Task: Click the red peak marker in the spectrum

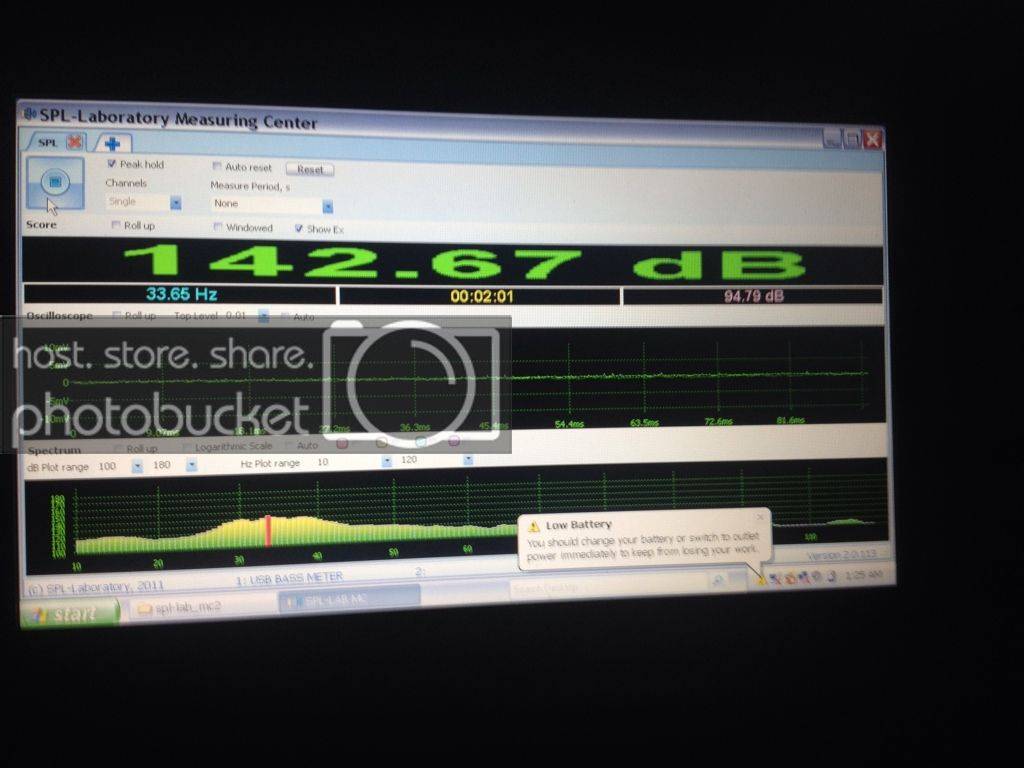Action: [x=268, y=531]
